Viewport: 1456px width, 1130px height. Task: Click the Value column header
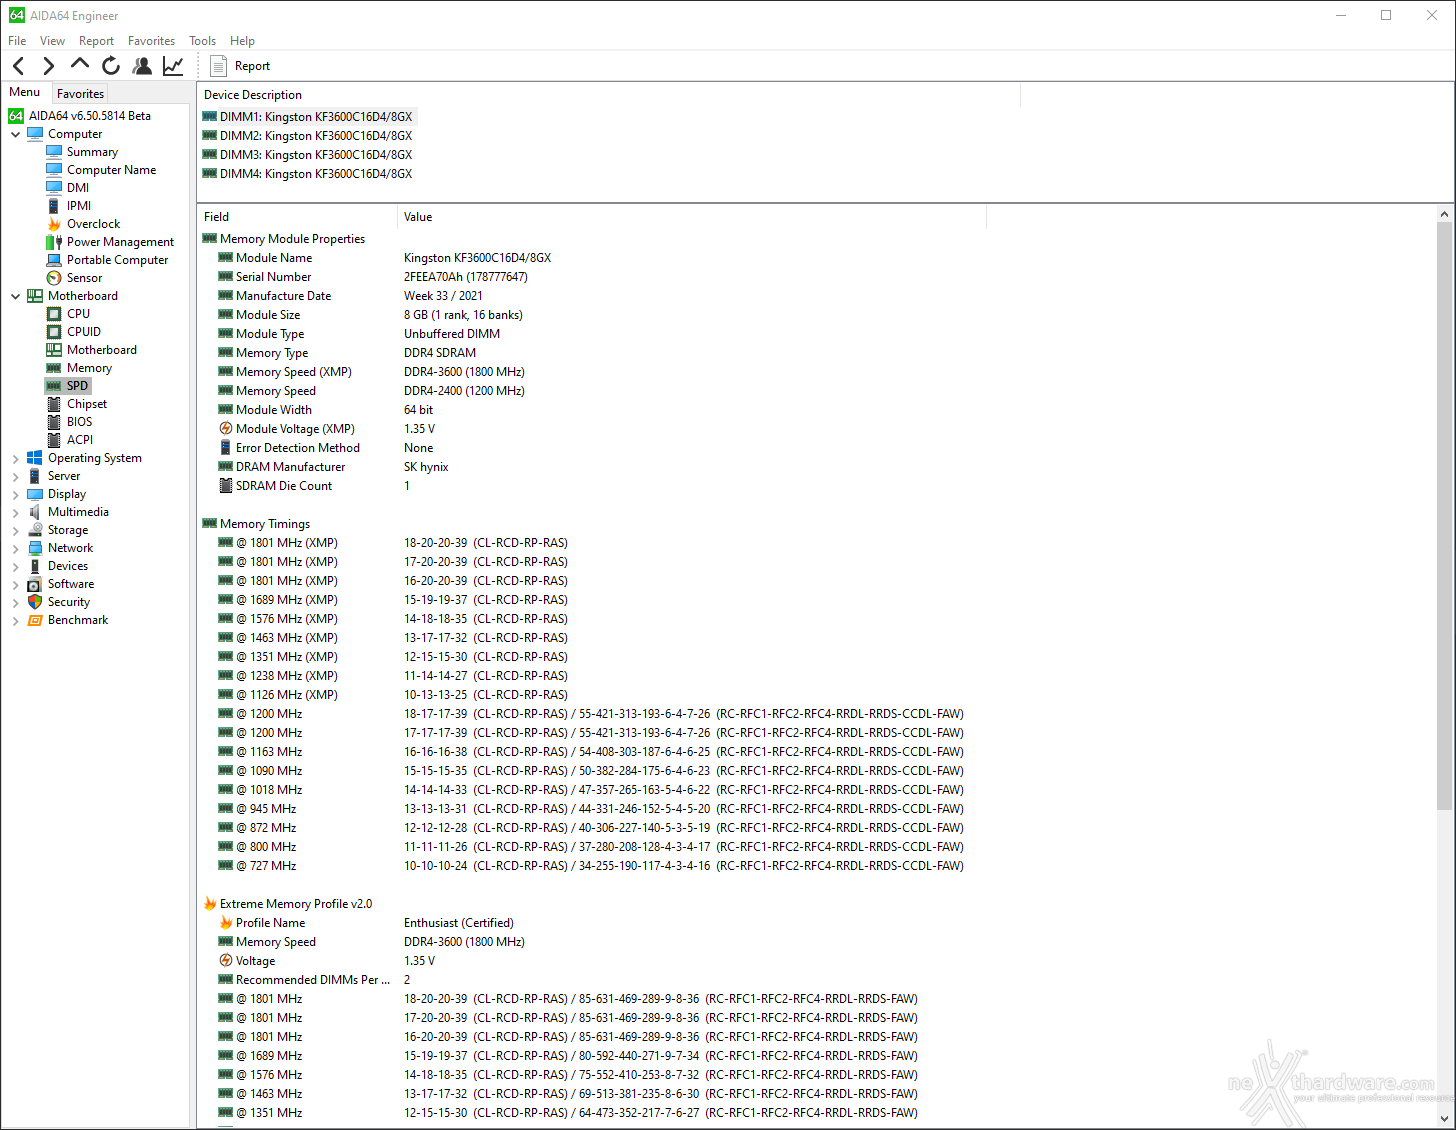click(x=692, y=217)
